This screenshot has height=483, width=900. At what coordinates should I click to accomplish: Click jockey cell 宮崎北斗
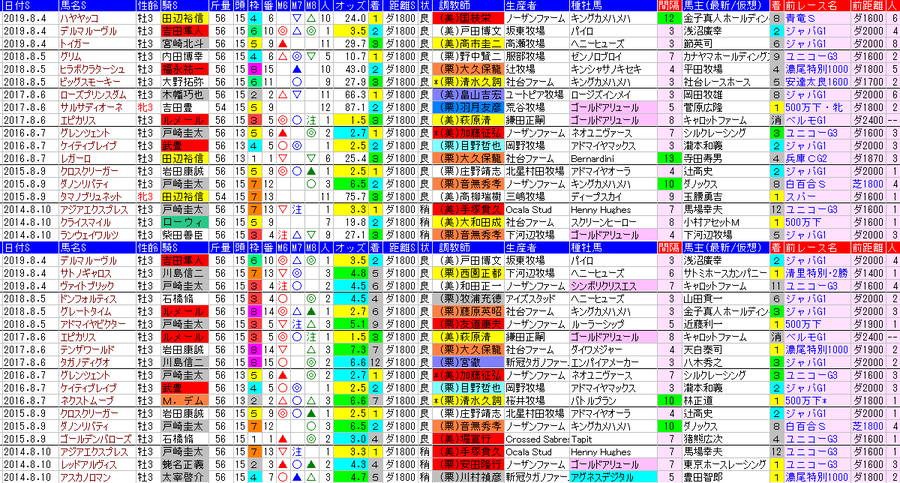click(184, 44)
